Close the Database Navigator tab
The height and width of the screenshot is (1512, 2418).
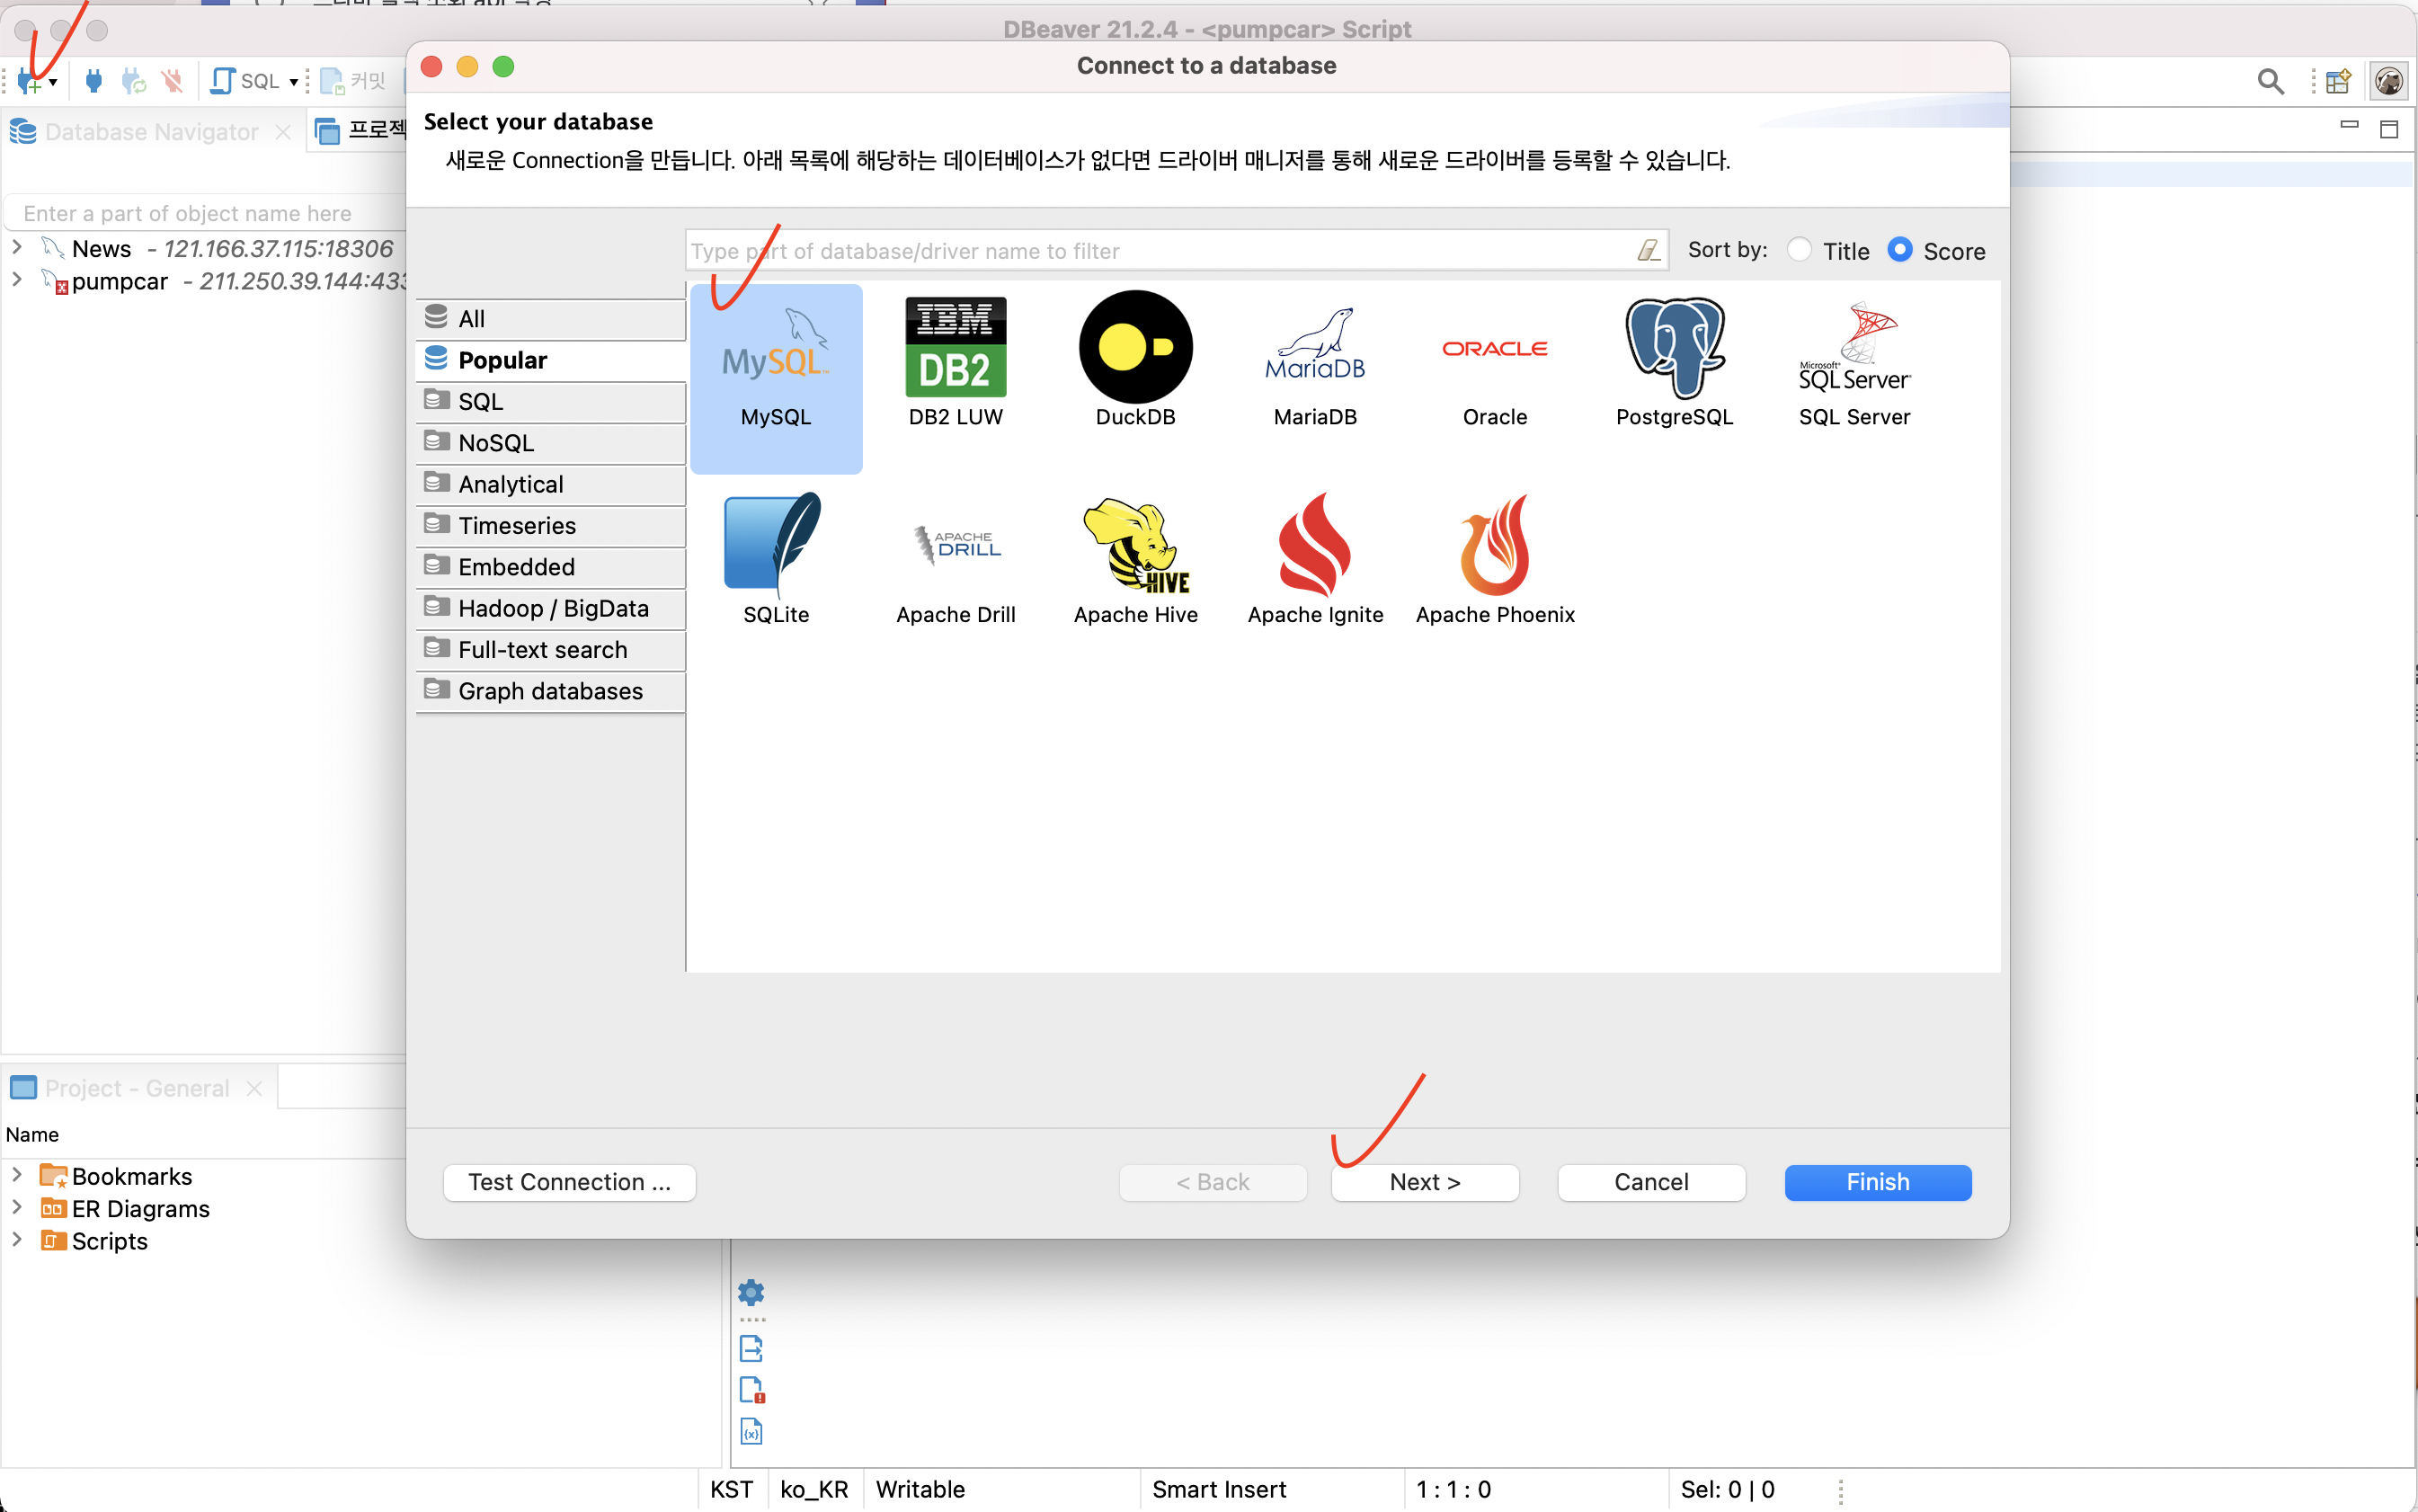pos(283,132)
